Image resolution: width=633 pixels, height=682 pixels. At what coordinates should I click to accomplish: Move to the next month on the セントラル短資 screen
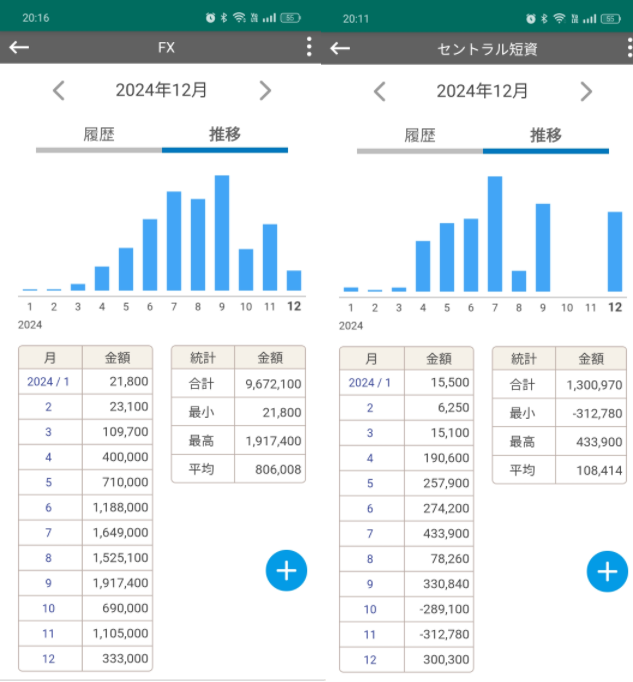(x=586, y=92)
